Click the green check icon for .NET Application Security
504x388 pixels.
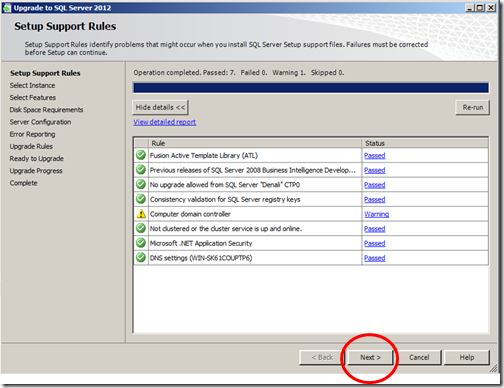point(141,243)
